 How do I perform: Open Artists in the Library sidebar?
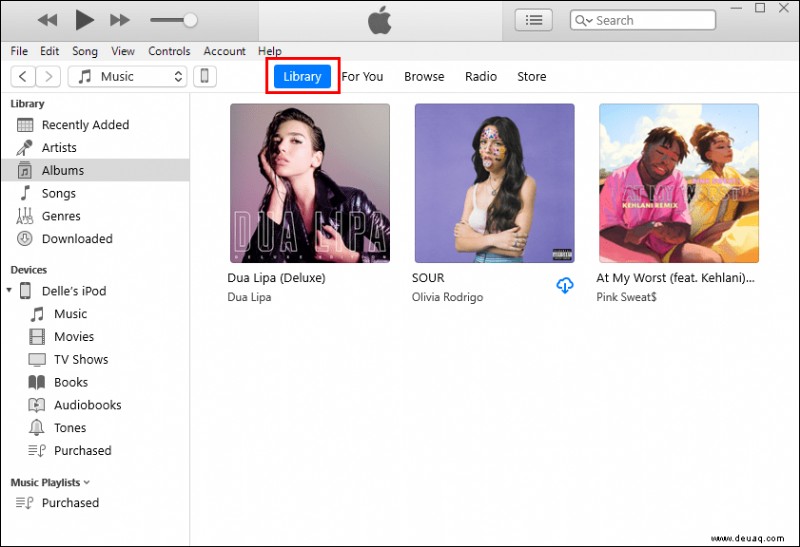pos(95,147)
